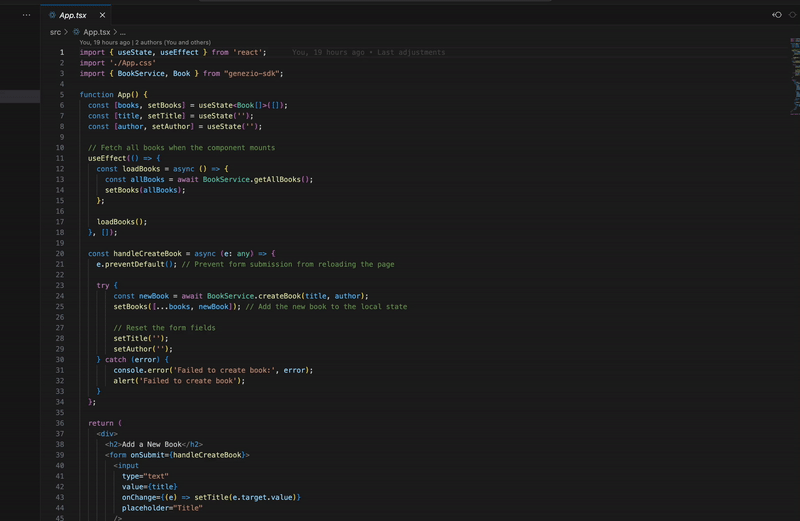Open the sidebar more actions ellipsis
Viewport: 800px width, 521px height.
27,15
